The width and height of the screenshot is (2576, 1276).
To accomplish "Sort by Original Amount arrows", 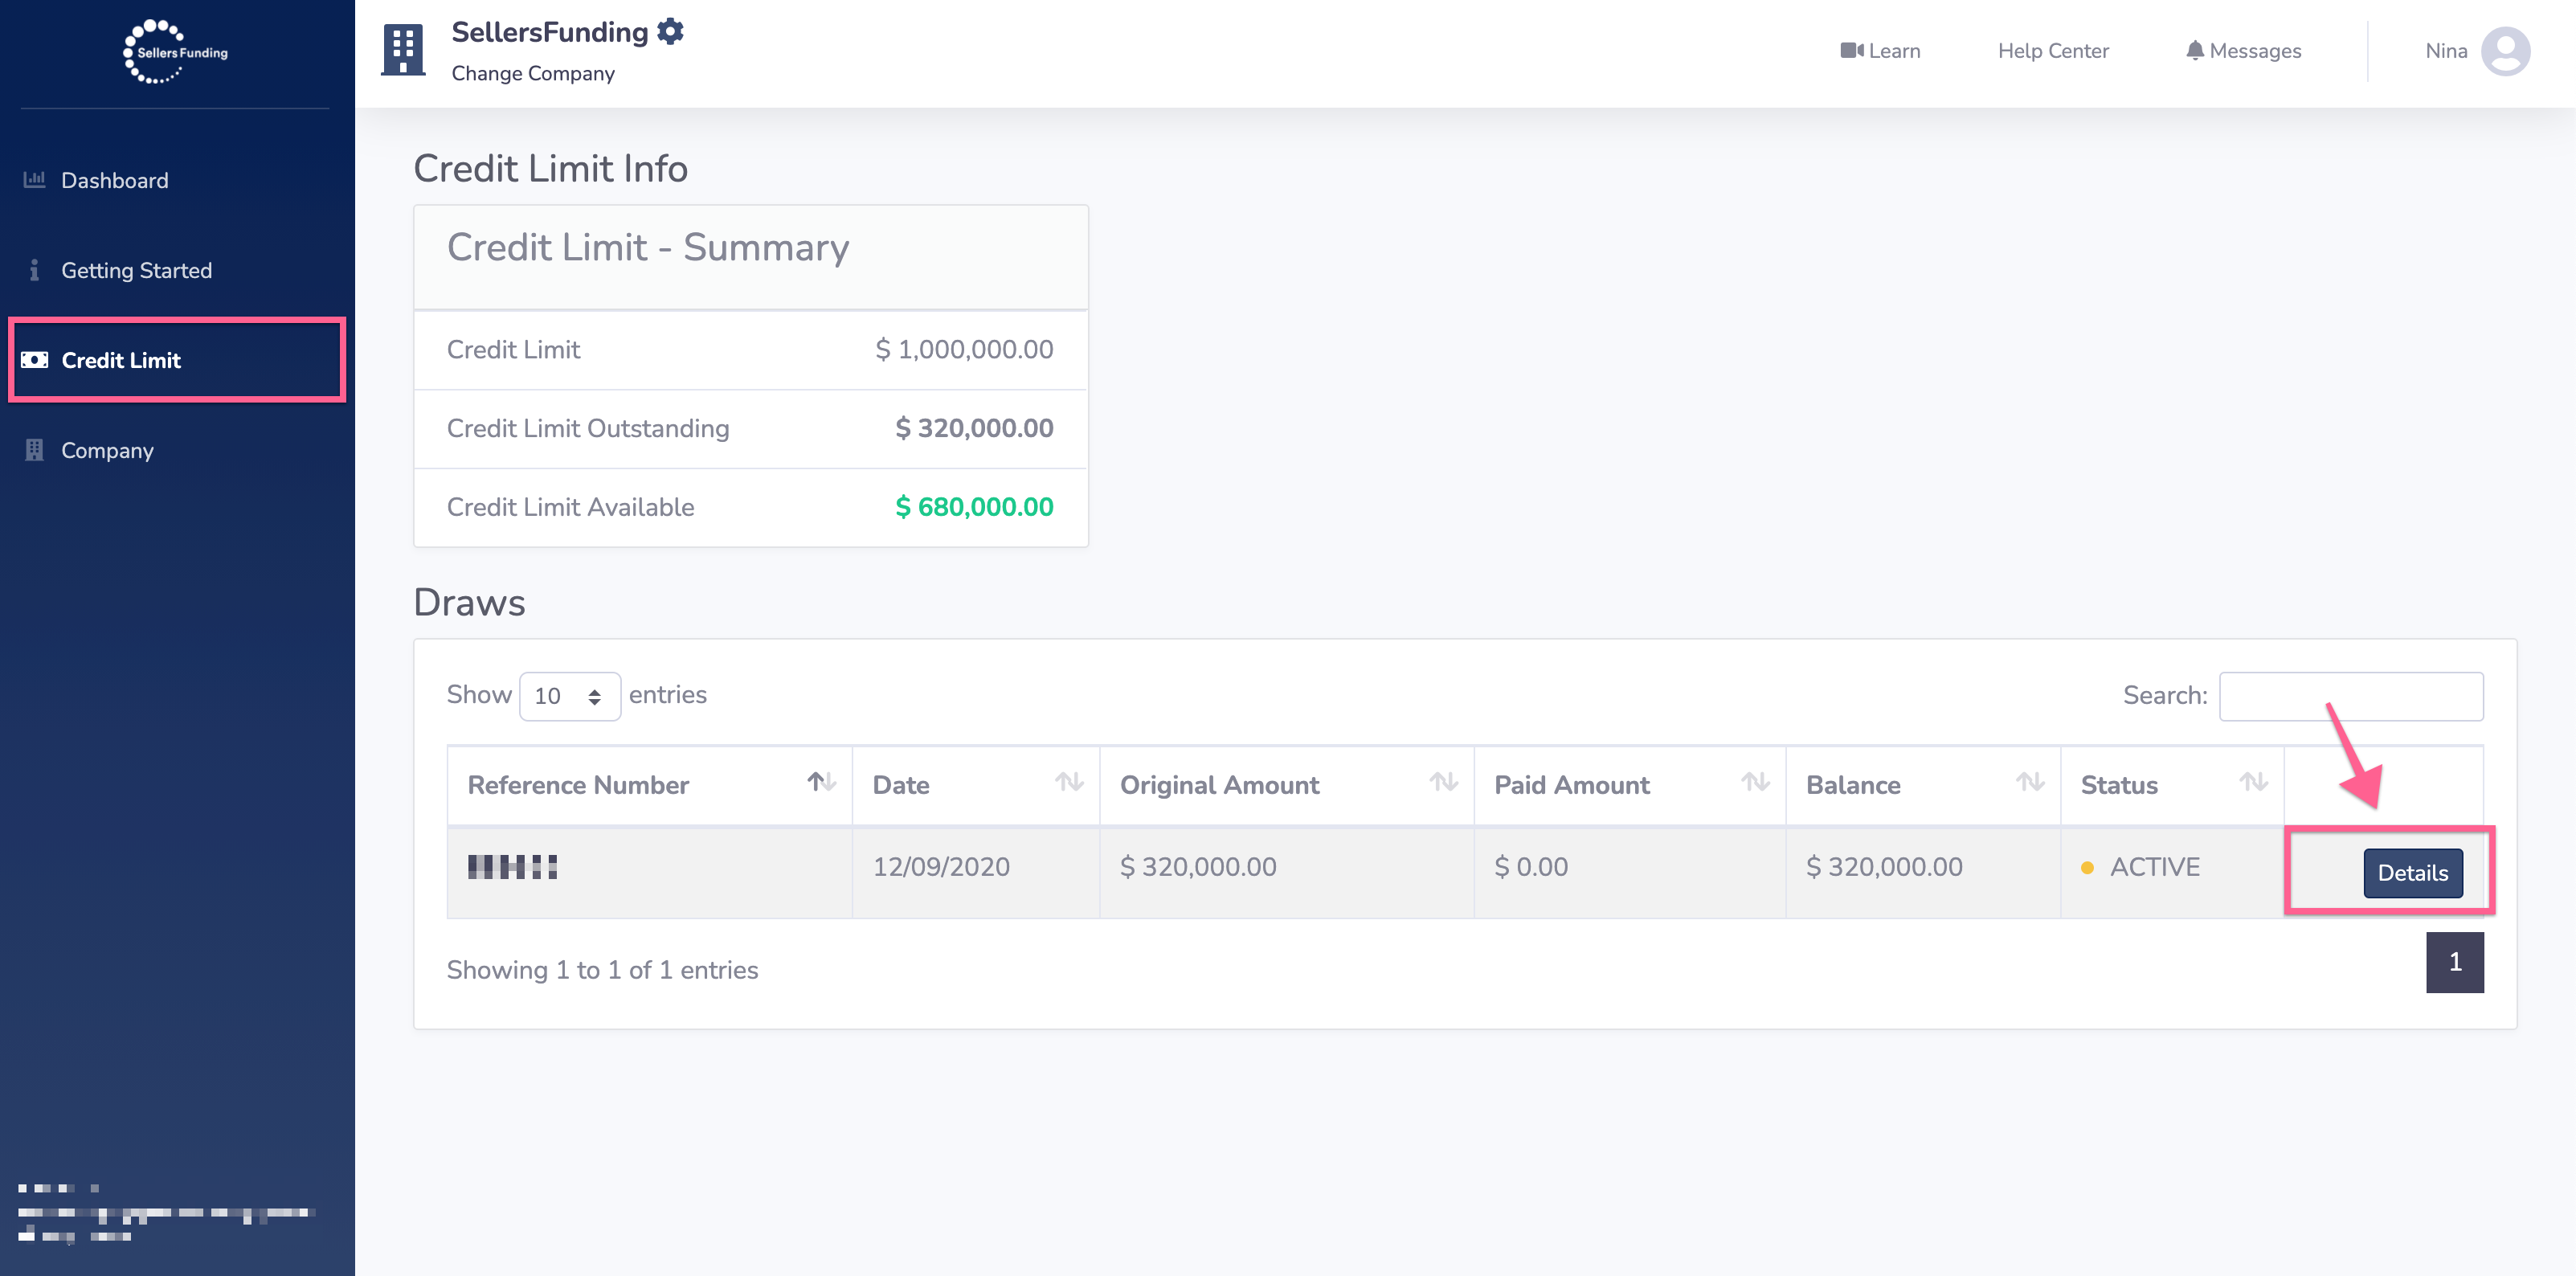I will click(1443, 782).
